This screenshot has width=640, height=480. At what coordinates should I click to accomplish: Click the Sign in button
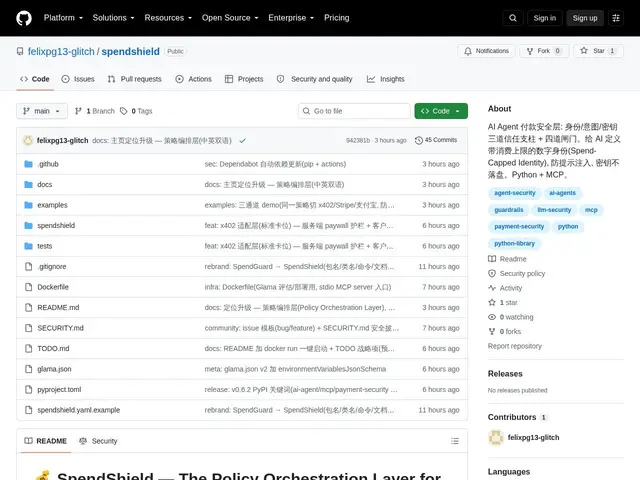[x=544, y=18]
